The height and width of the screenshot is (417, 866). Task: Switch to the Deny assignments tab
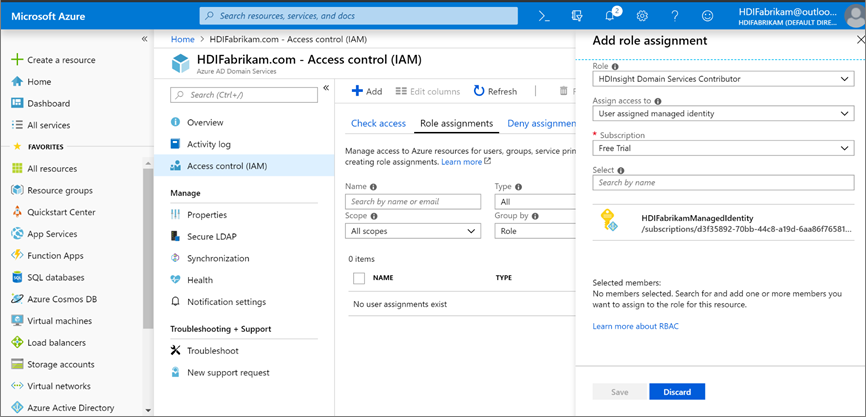[542, 123]
